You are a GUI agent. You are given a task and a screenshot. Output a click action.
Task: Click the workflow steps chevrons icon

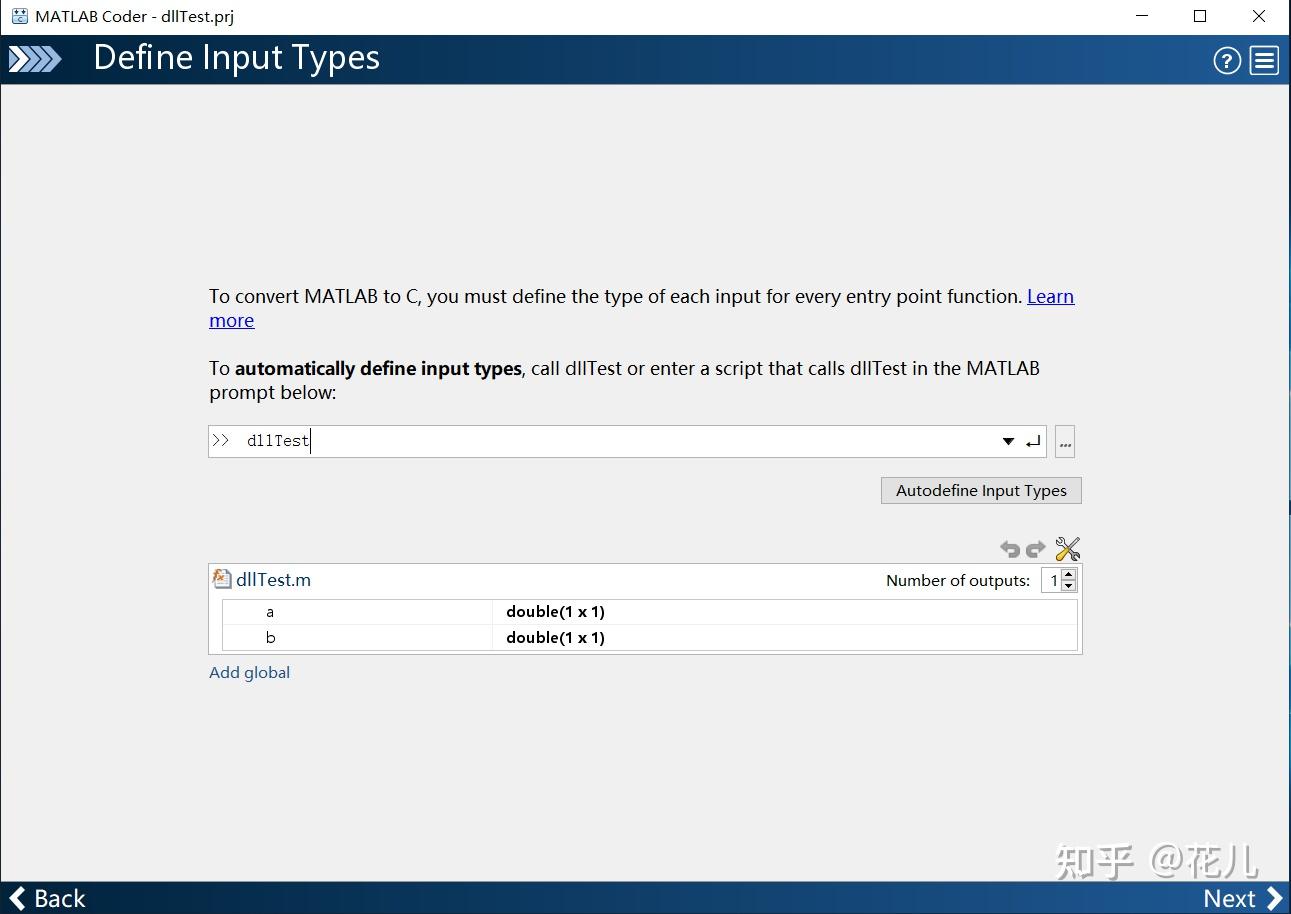coord(35,60)
